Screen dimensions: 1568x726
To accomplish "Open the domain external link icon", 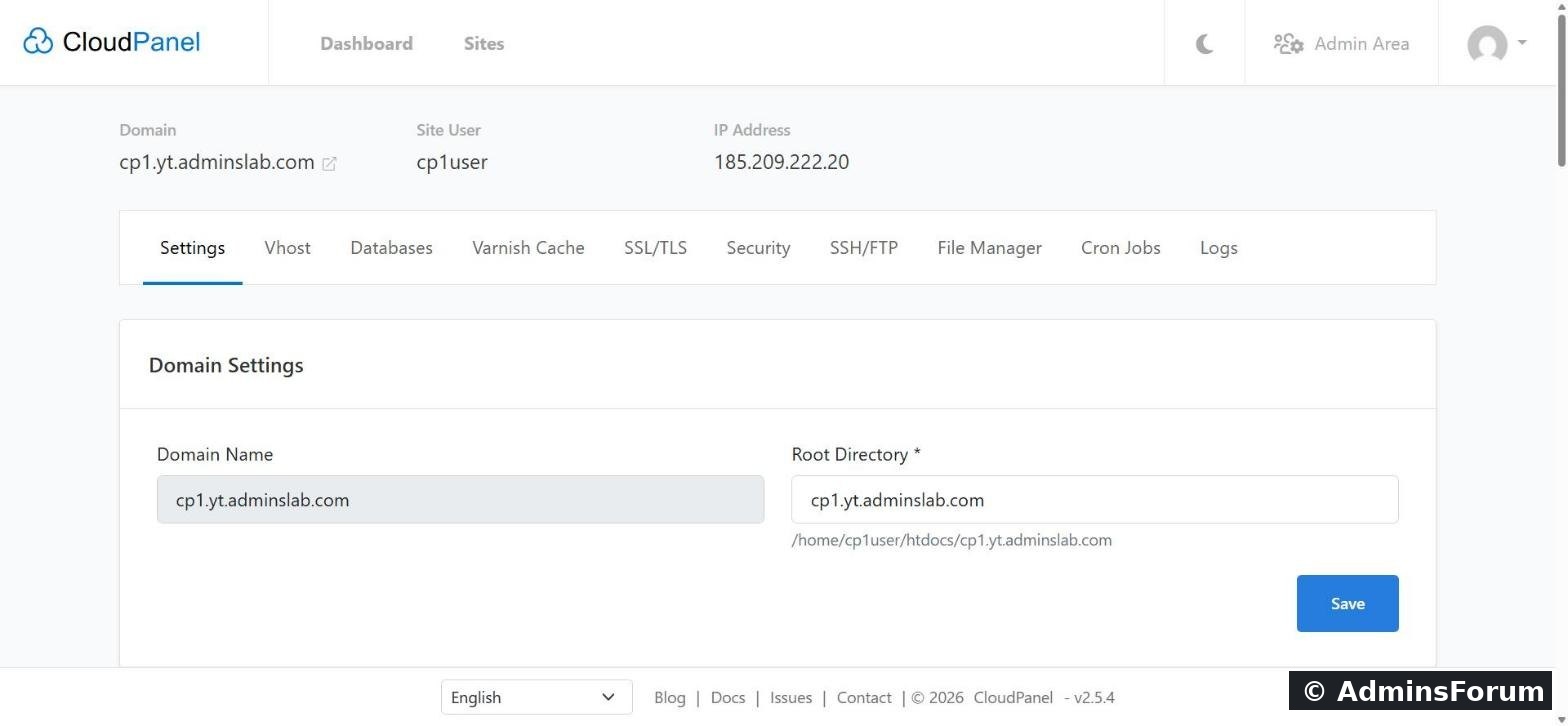I will point(329,163).
